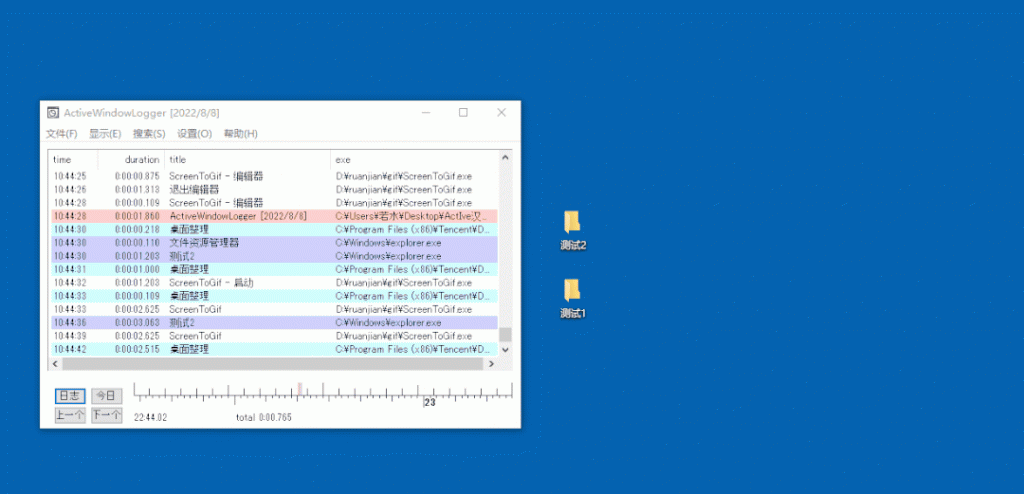Click the C:¥Users¥若水¥Desktop exe path cell
Image resolution: width=1024 pixels, height=494 pixels.
click(411, 216)
